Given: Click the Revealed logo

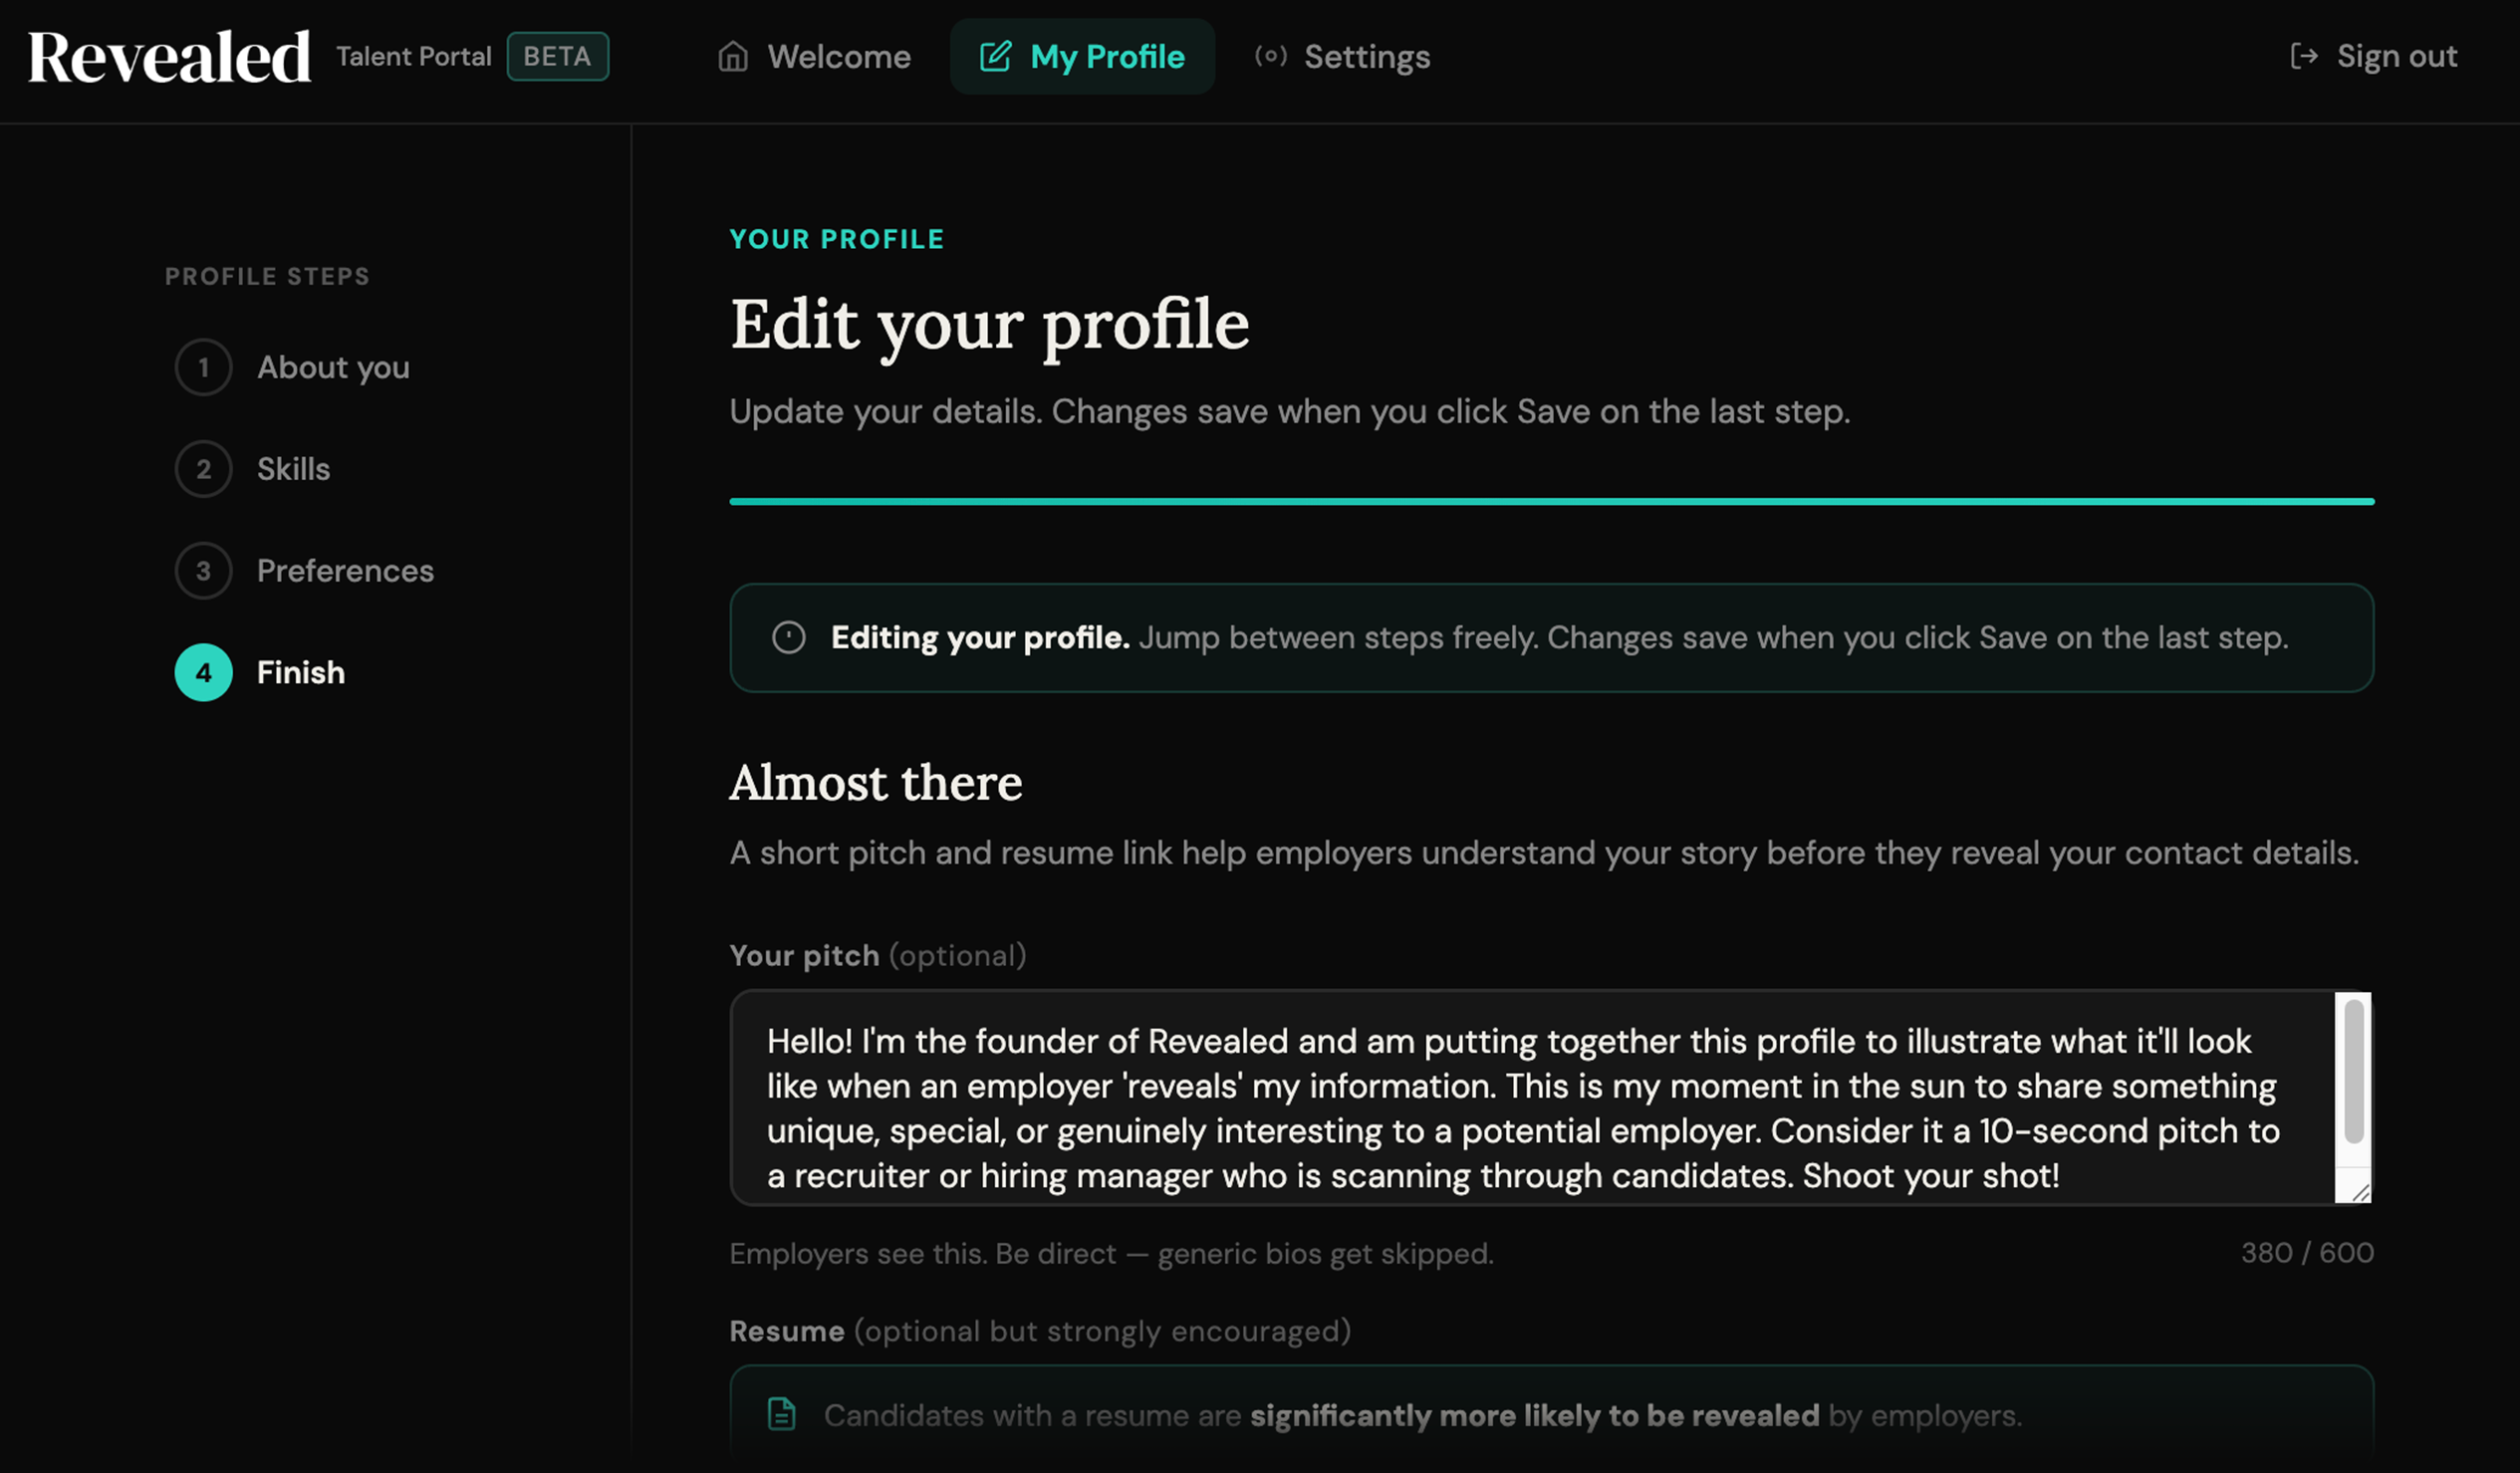Looking at the screenshot, I should point(169,57).
